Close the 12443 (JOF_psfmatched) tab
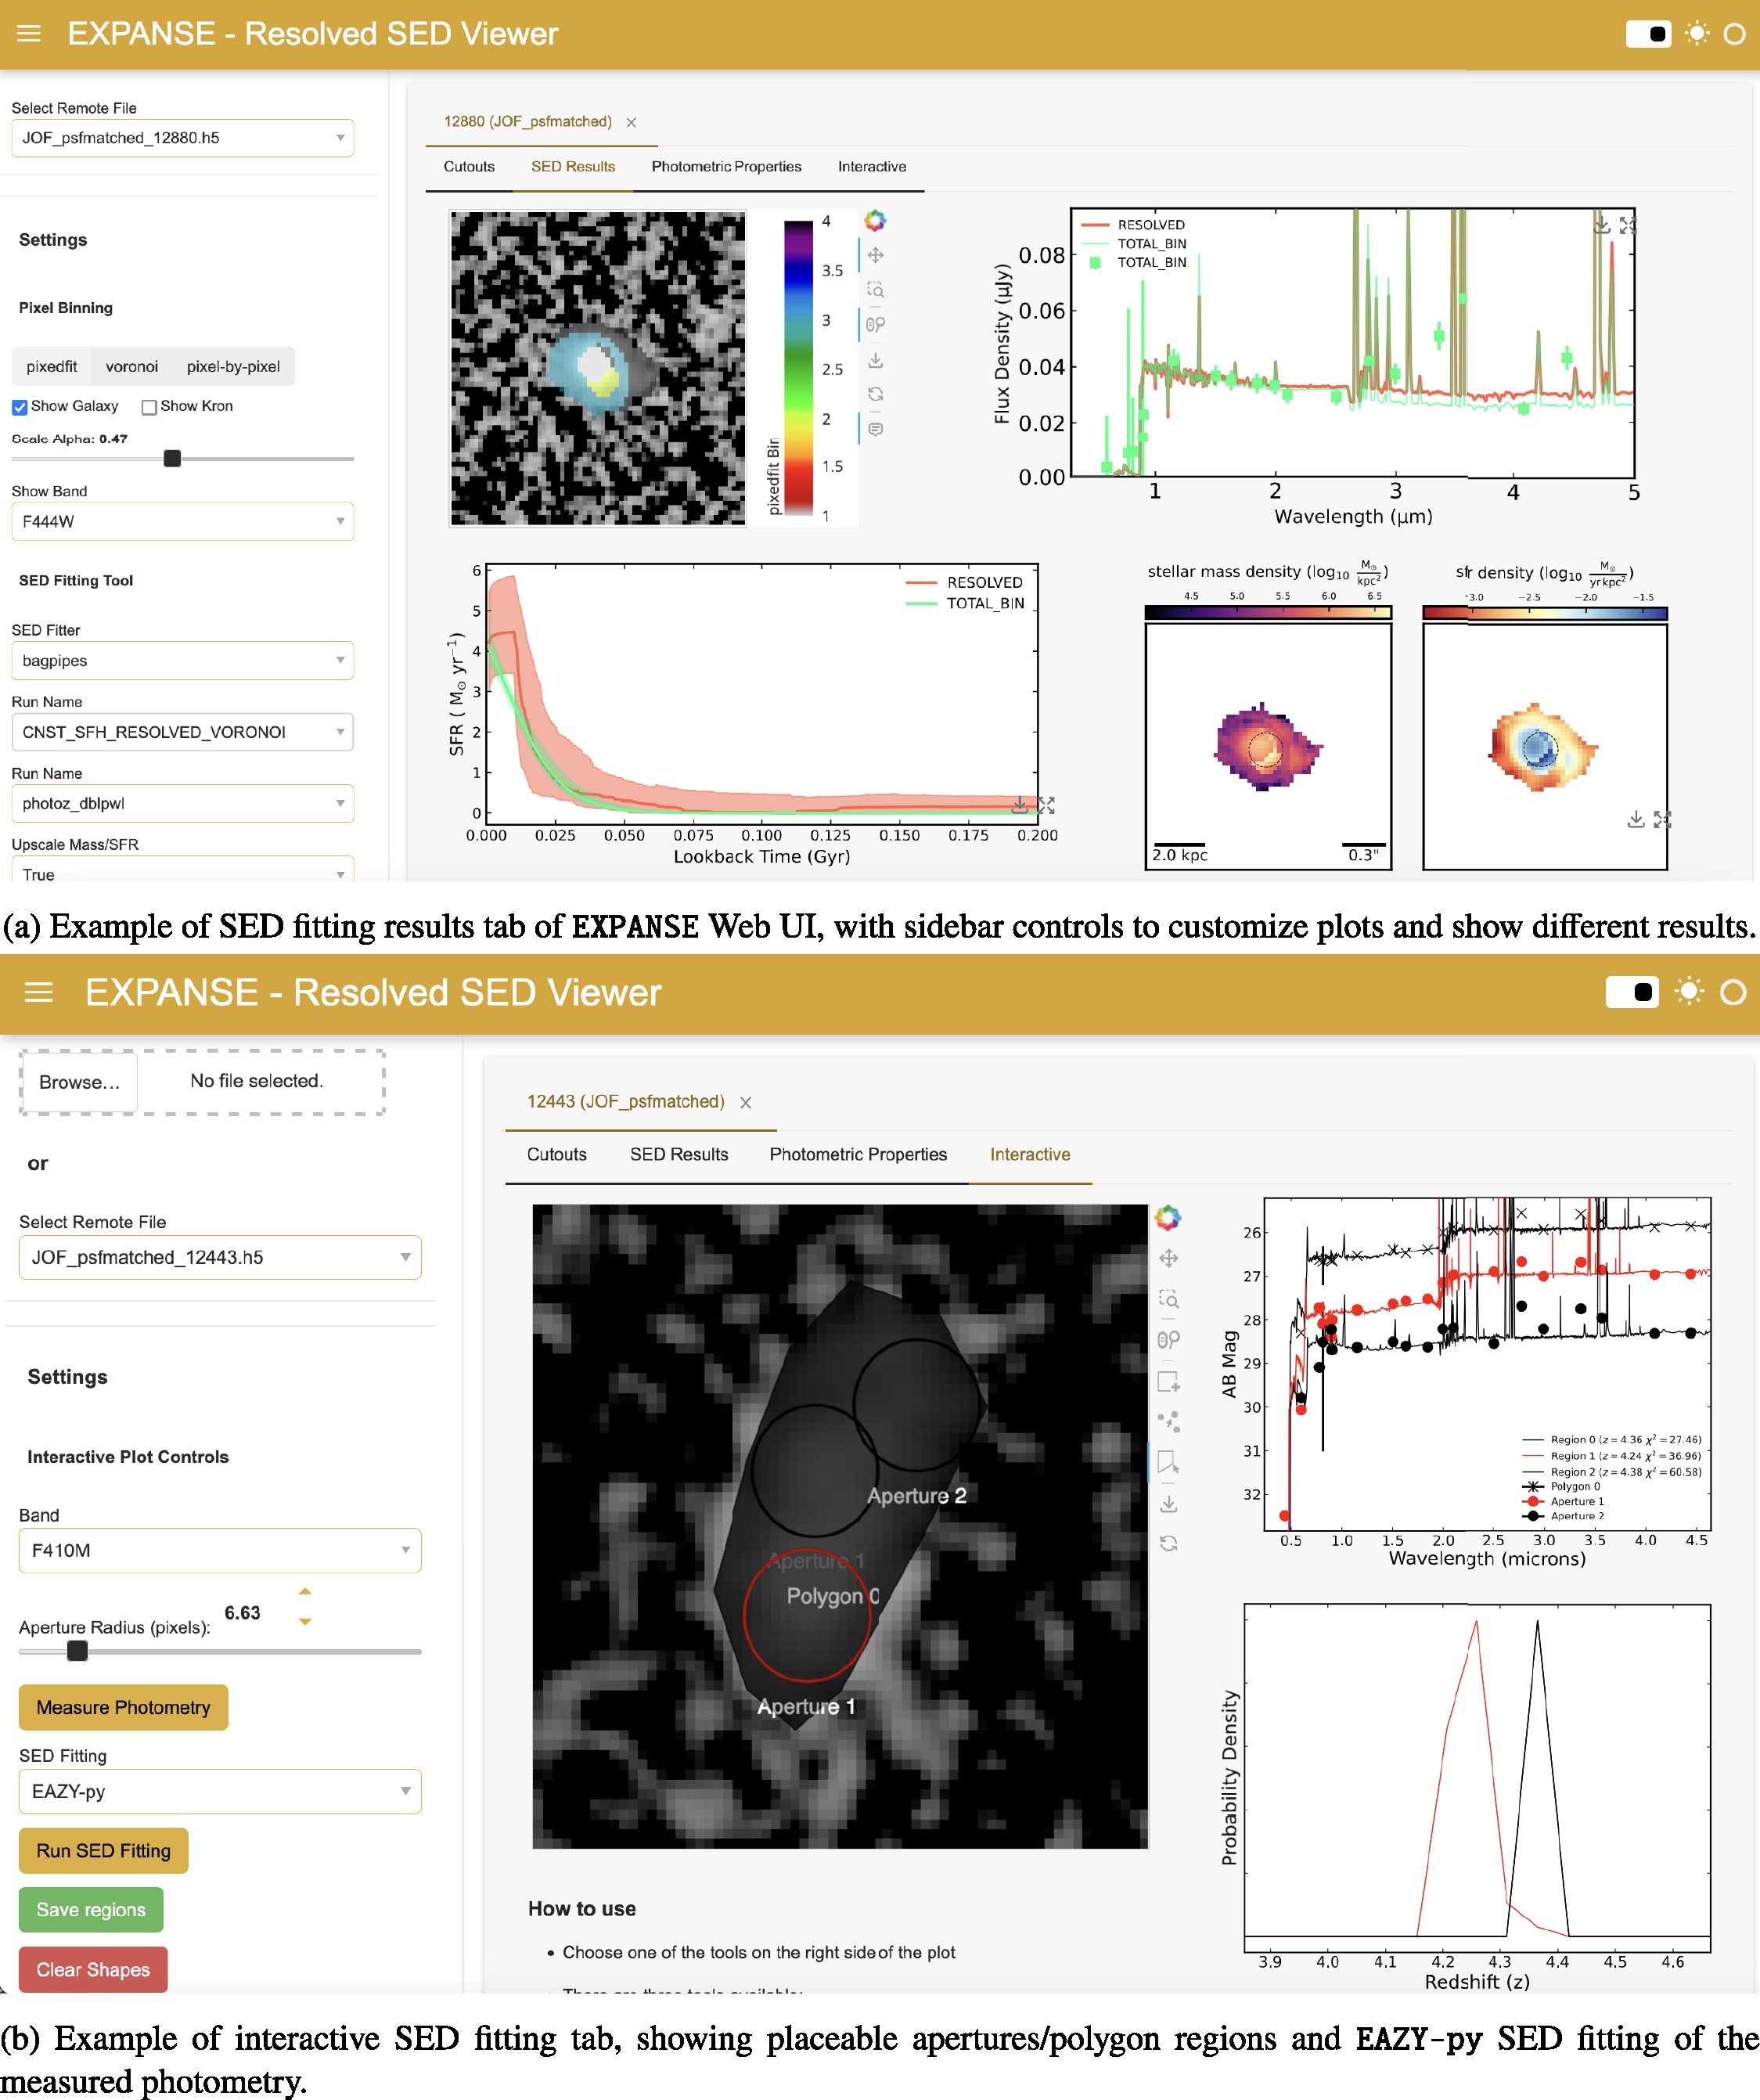Viewport: 1760px width, 2100px height. 745,1102
